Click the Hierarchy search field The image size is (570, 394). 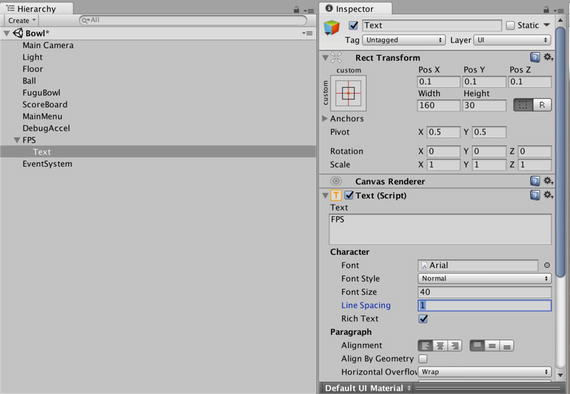coord(193,20)
